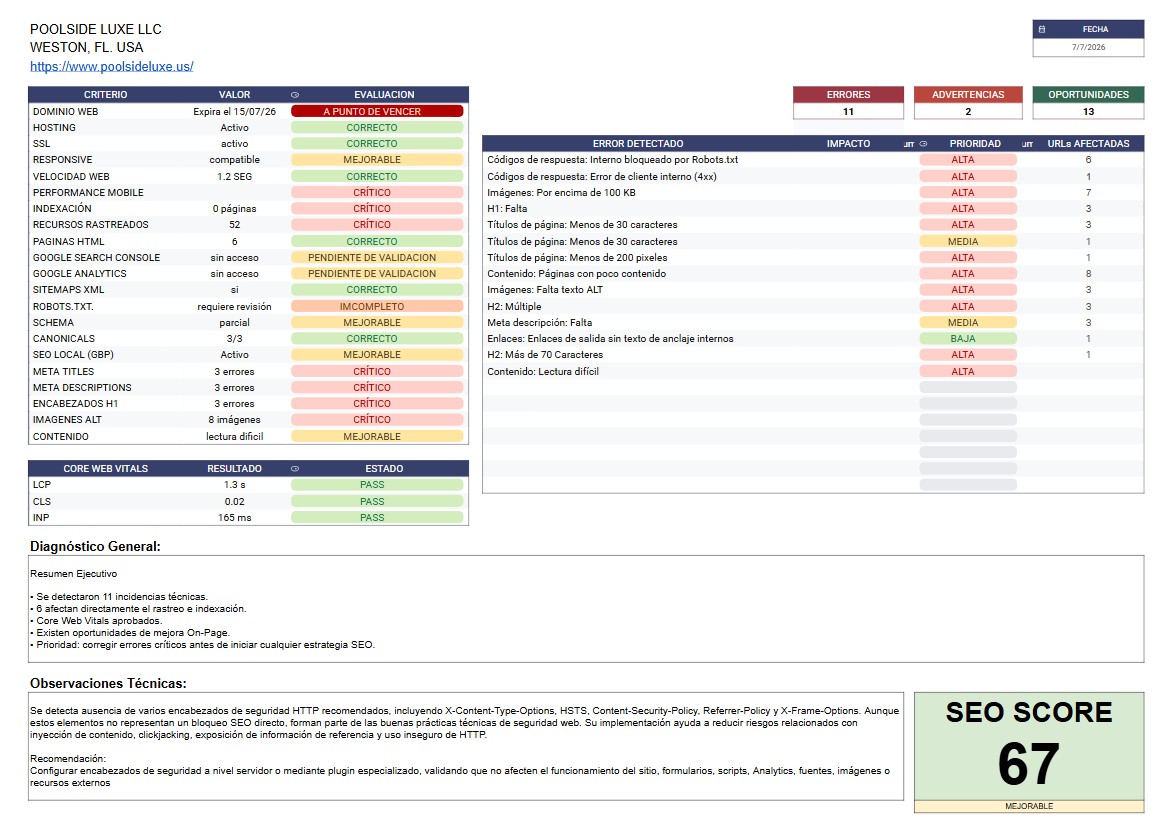Select the VALOR column header
Image resolution: width=1174 pixels, height=827 pixels.
coord(234,95)
